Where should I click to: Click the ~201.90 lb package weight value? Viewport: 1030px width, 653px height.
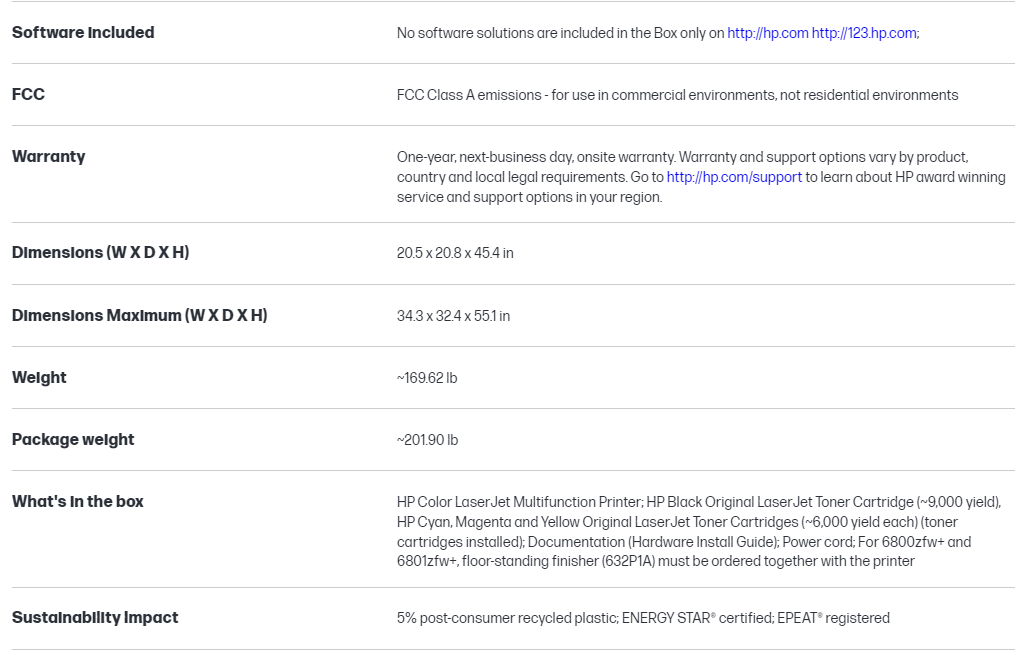pyautogui.click(x=427, y=440)
